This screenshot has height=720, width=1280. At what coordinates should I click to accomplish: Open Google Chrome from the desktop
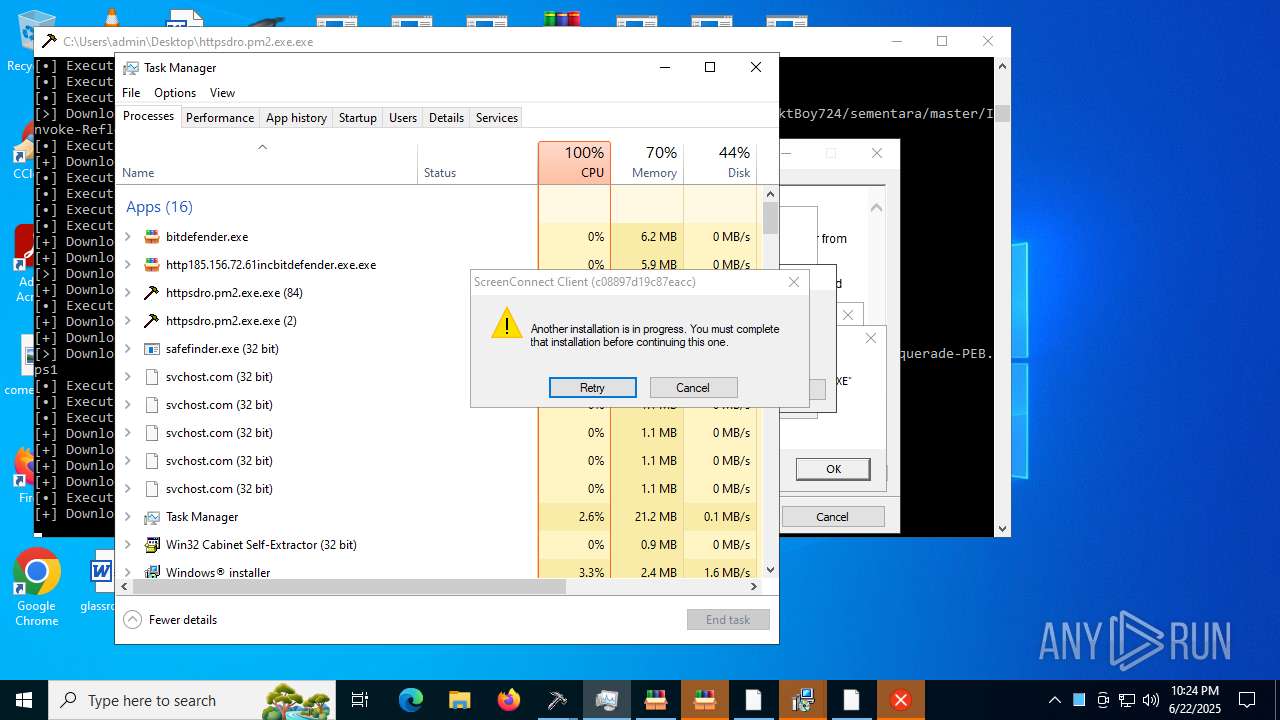[x=37, y=587]
